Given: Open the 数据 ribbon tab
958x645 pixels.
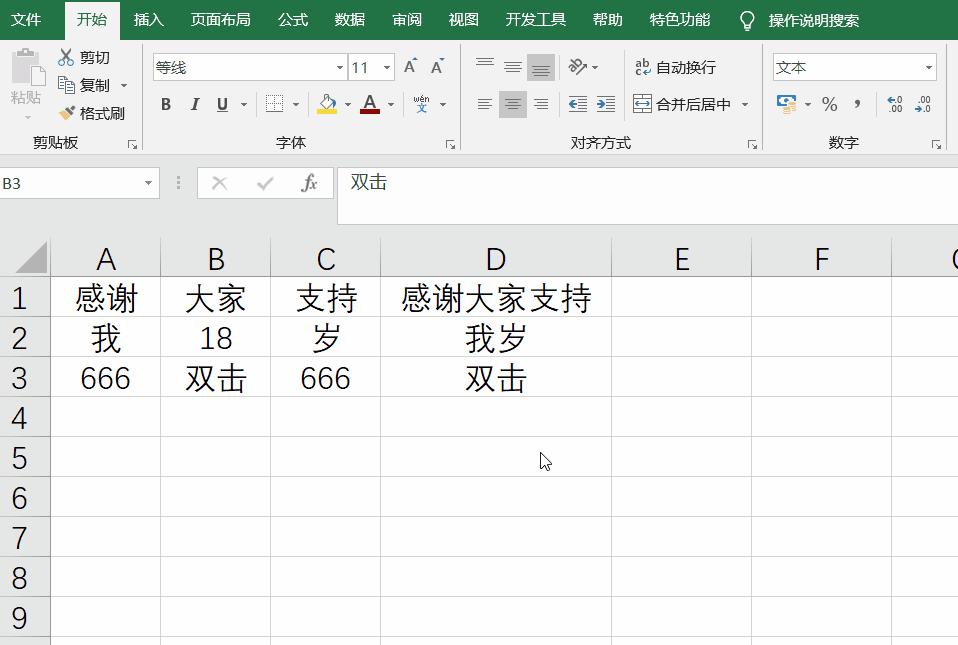Looking at the screenshot, I should (x=349, y=18).
